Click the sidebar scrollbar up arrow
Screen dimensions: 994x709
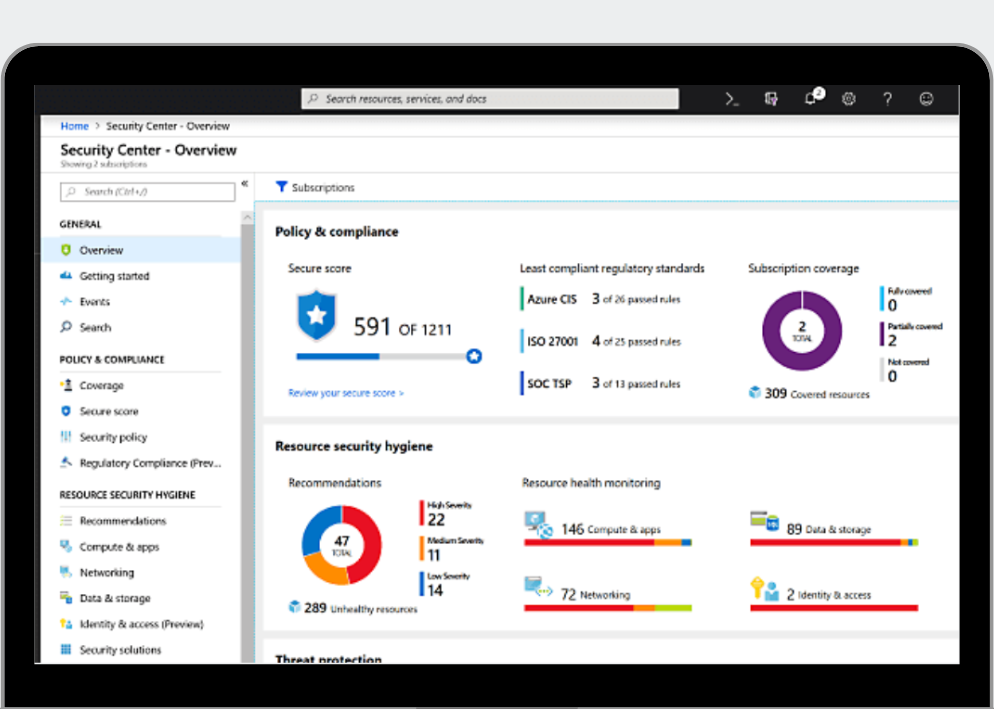point(247,218)
